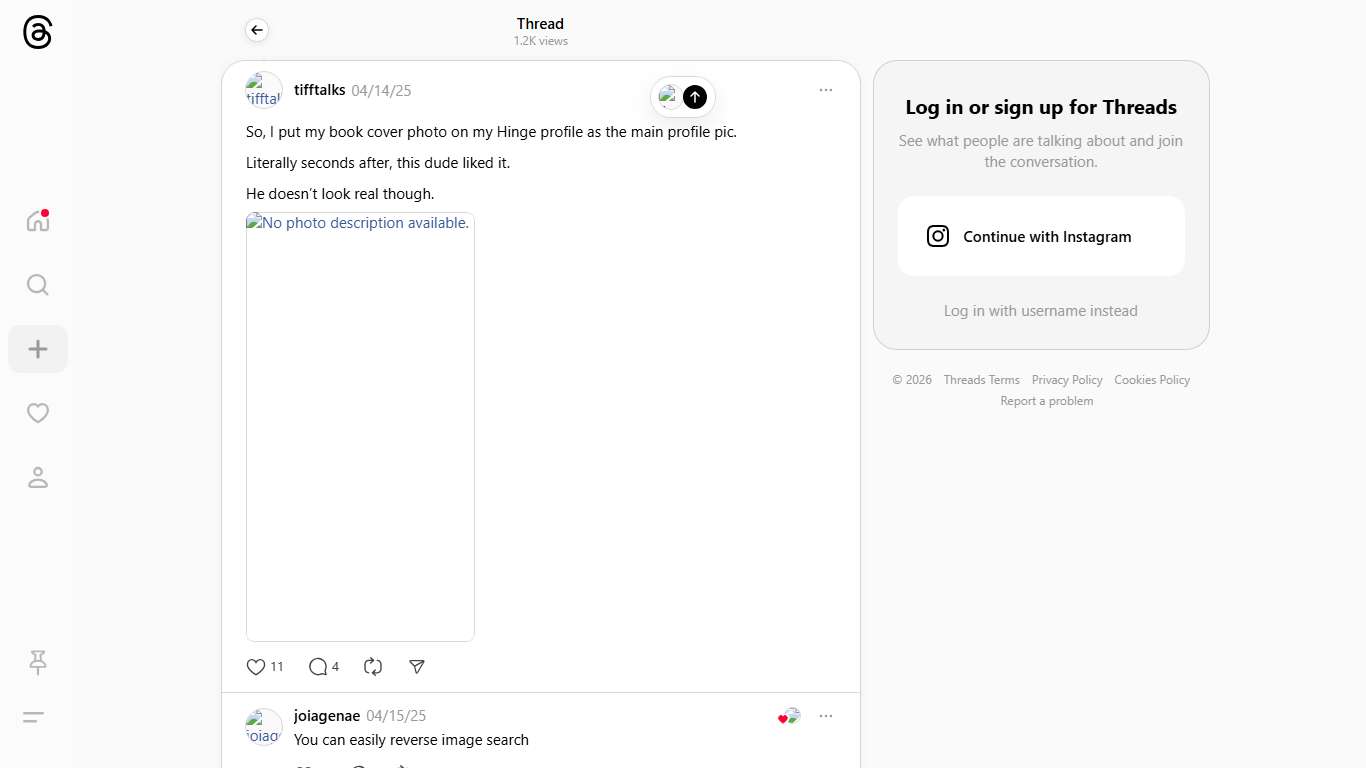This screenshot has width=1366, height=768.
Task: Open the Profile person icon
Action: (38, 477)
